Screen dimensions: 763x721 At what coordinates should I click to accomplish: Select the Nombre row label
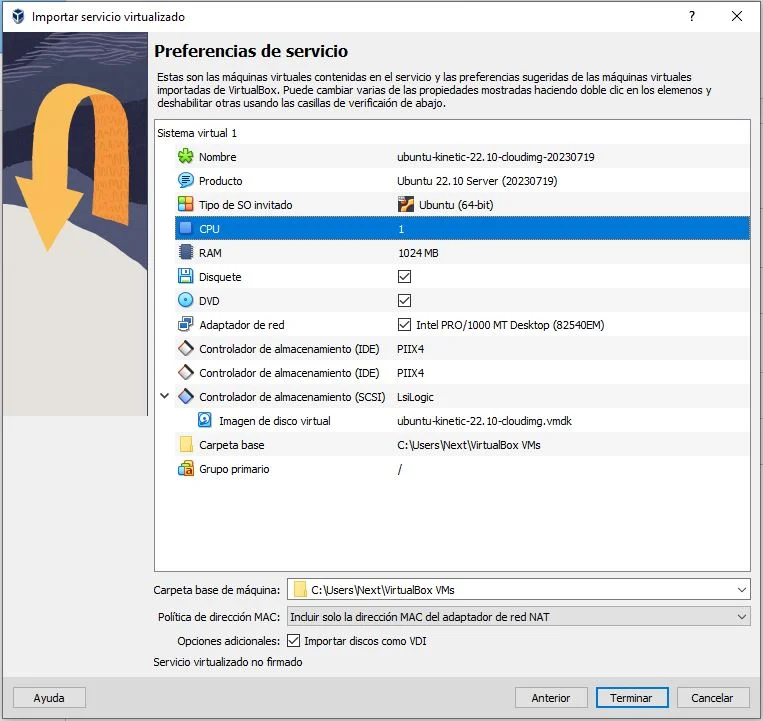point(218,157)
